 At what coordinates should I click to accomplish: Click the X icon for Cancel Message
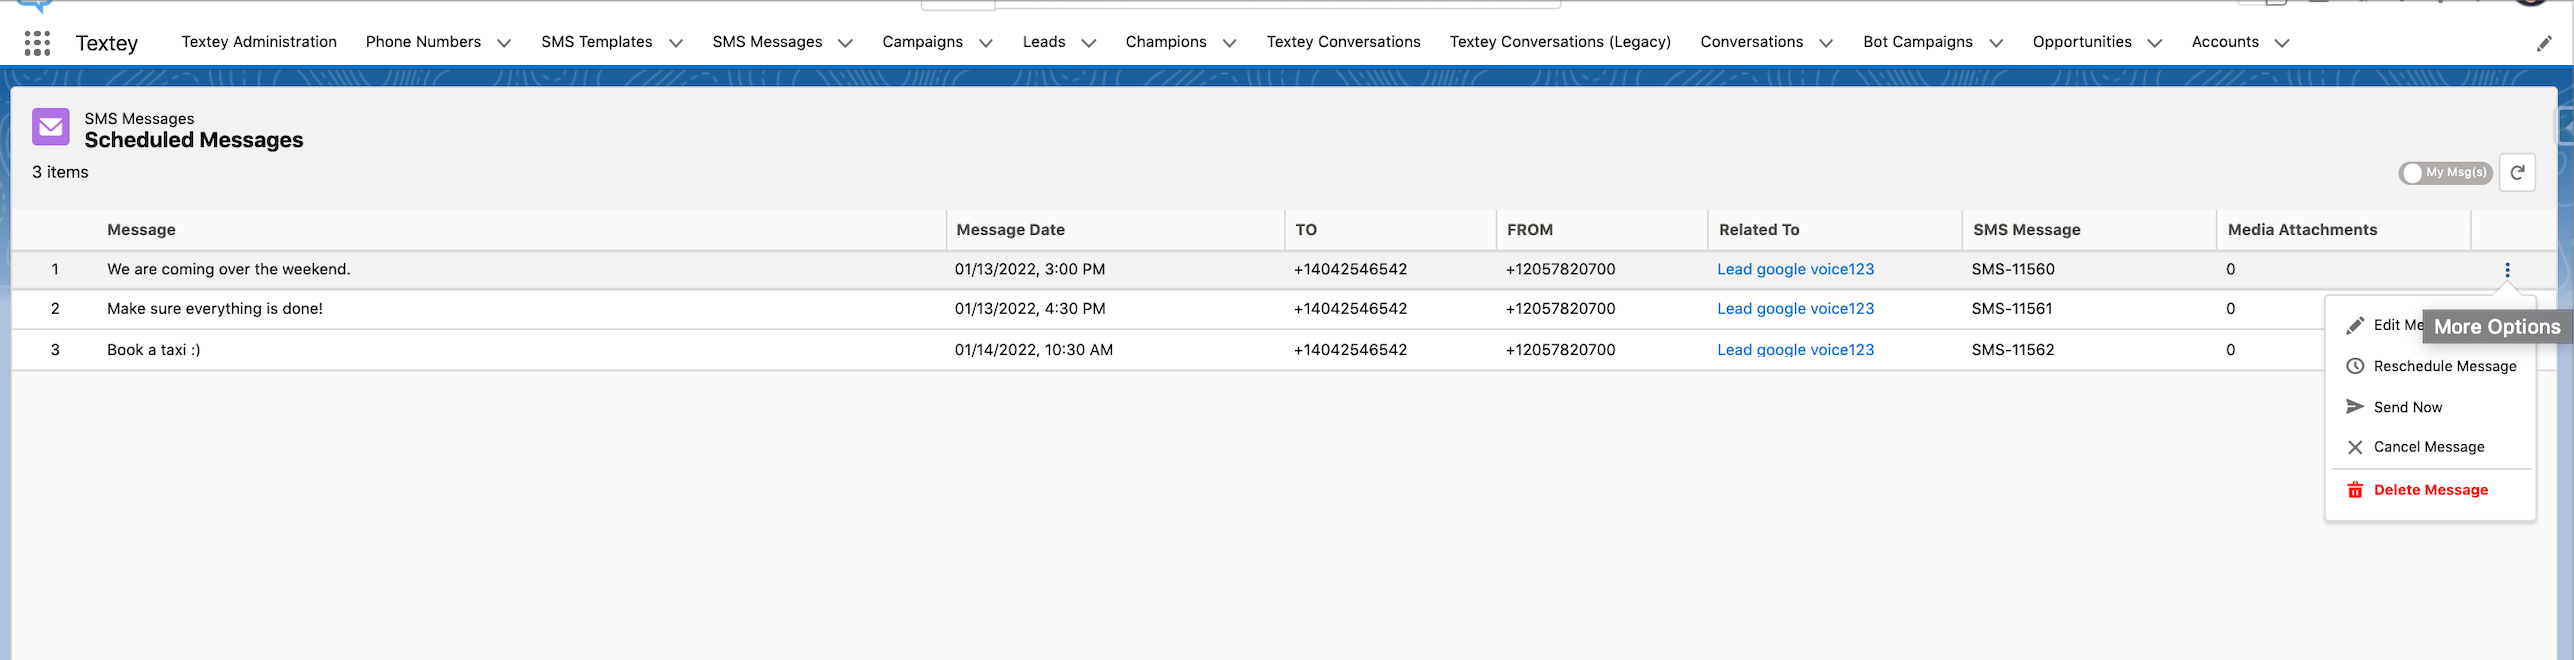click(x=2355, y=447)
